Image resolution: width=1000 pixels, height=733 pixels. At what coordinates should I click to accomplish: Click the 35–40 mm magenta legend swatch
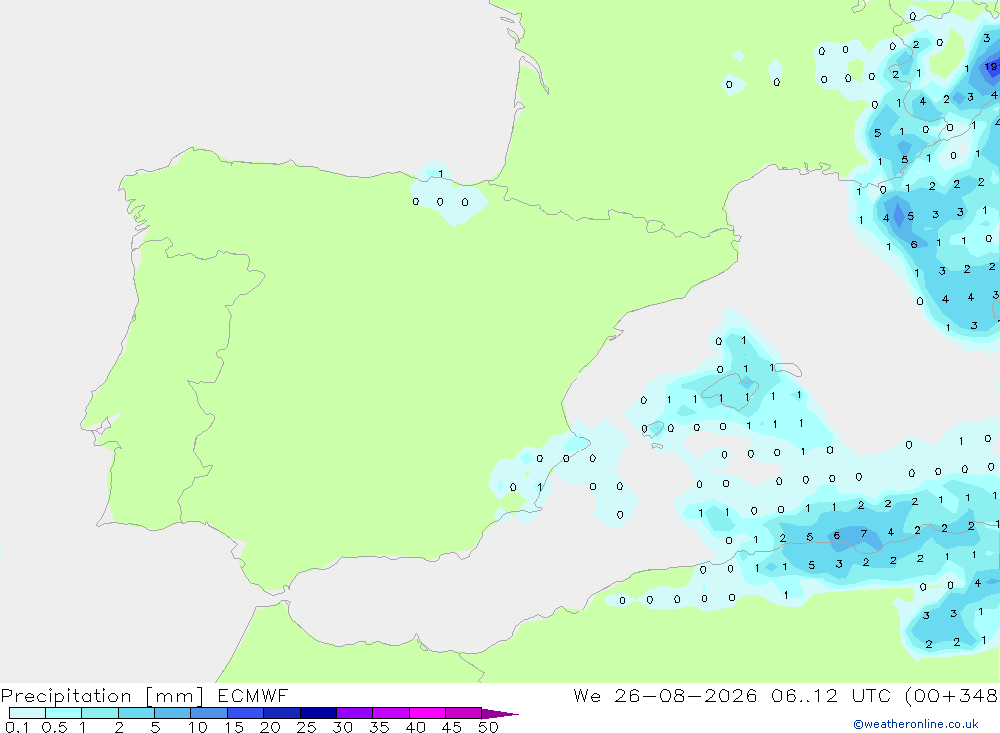tap(391, 713)
